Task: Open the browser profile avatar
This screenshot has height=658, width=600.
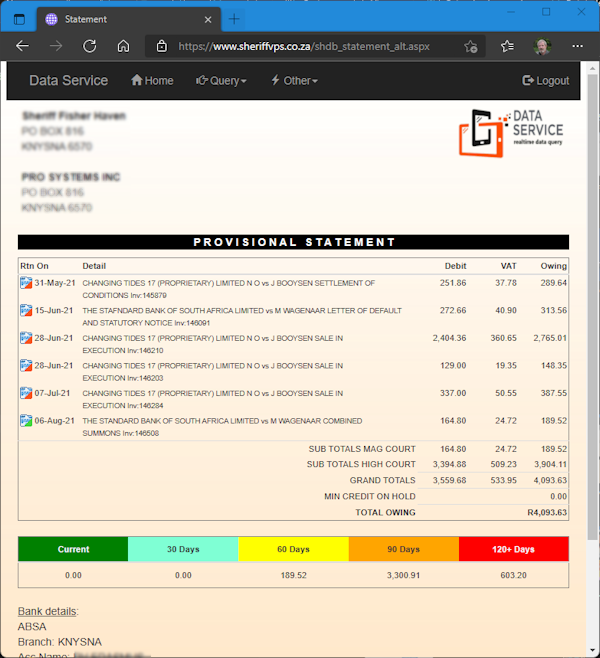Action: tap(542, 46)
